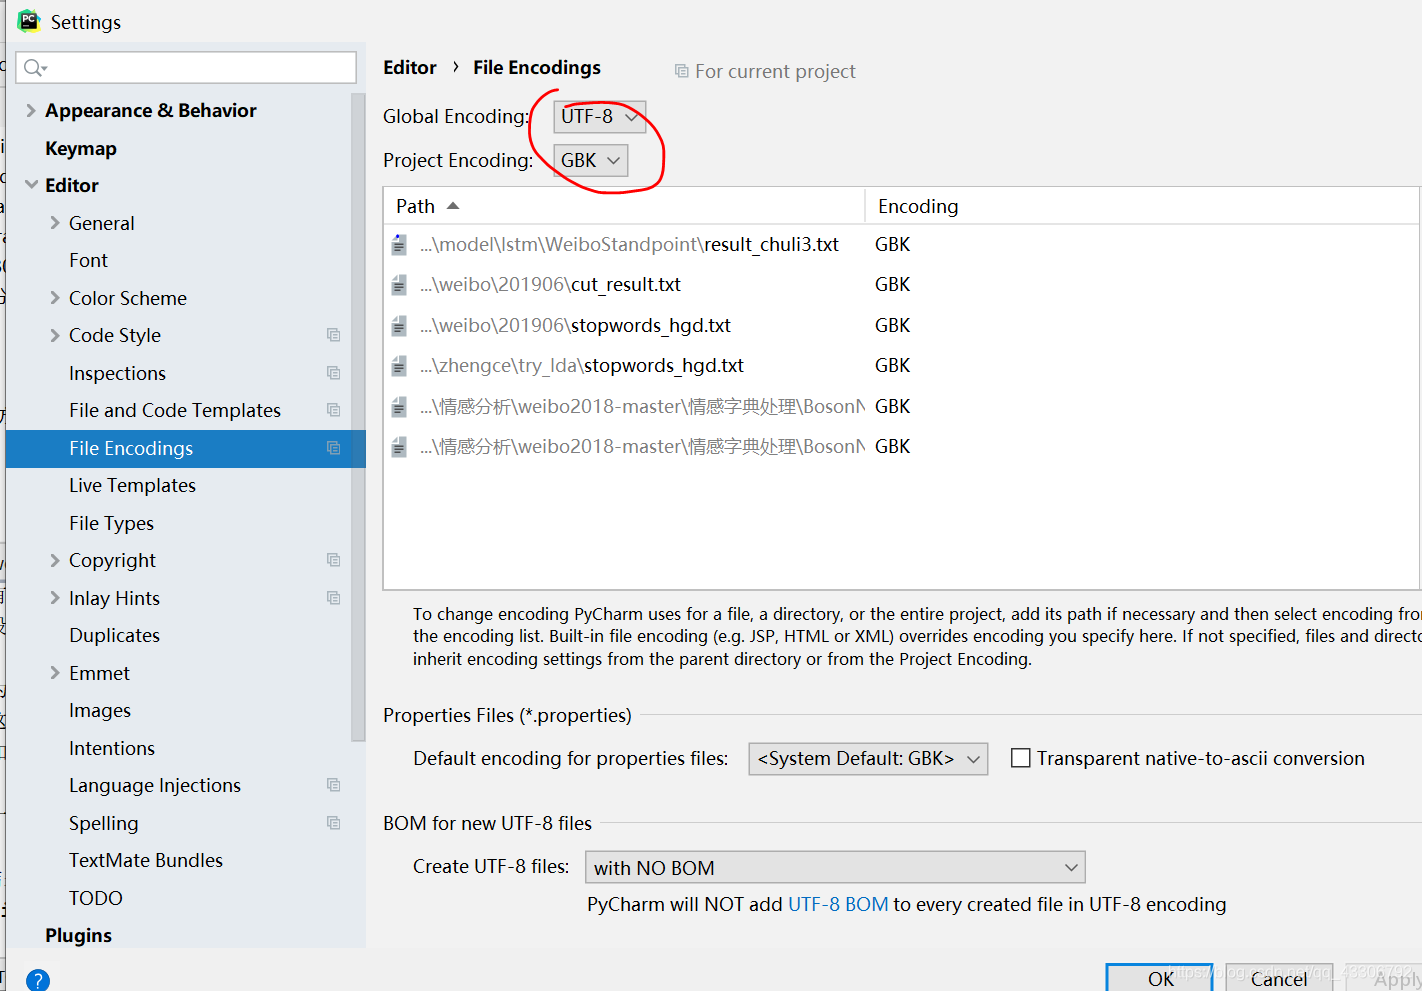The image size is (1422, 991).
Task: Open Language Injections settings
Action: coord(155,785)
